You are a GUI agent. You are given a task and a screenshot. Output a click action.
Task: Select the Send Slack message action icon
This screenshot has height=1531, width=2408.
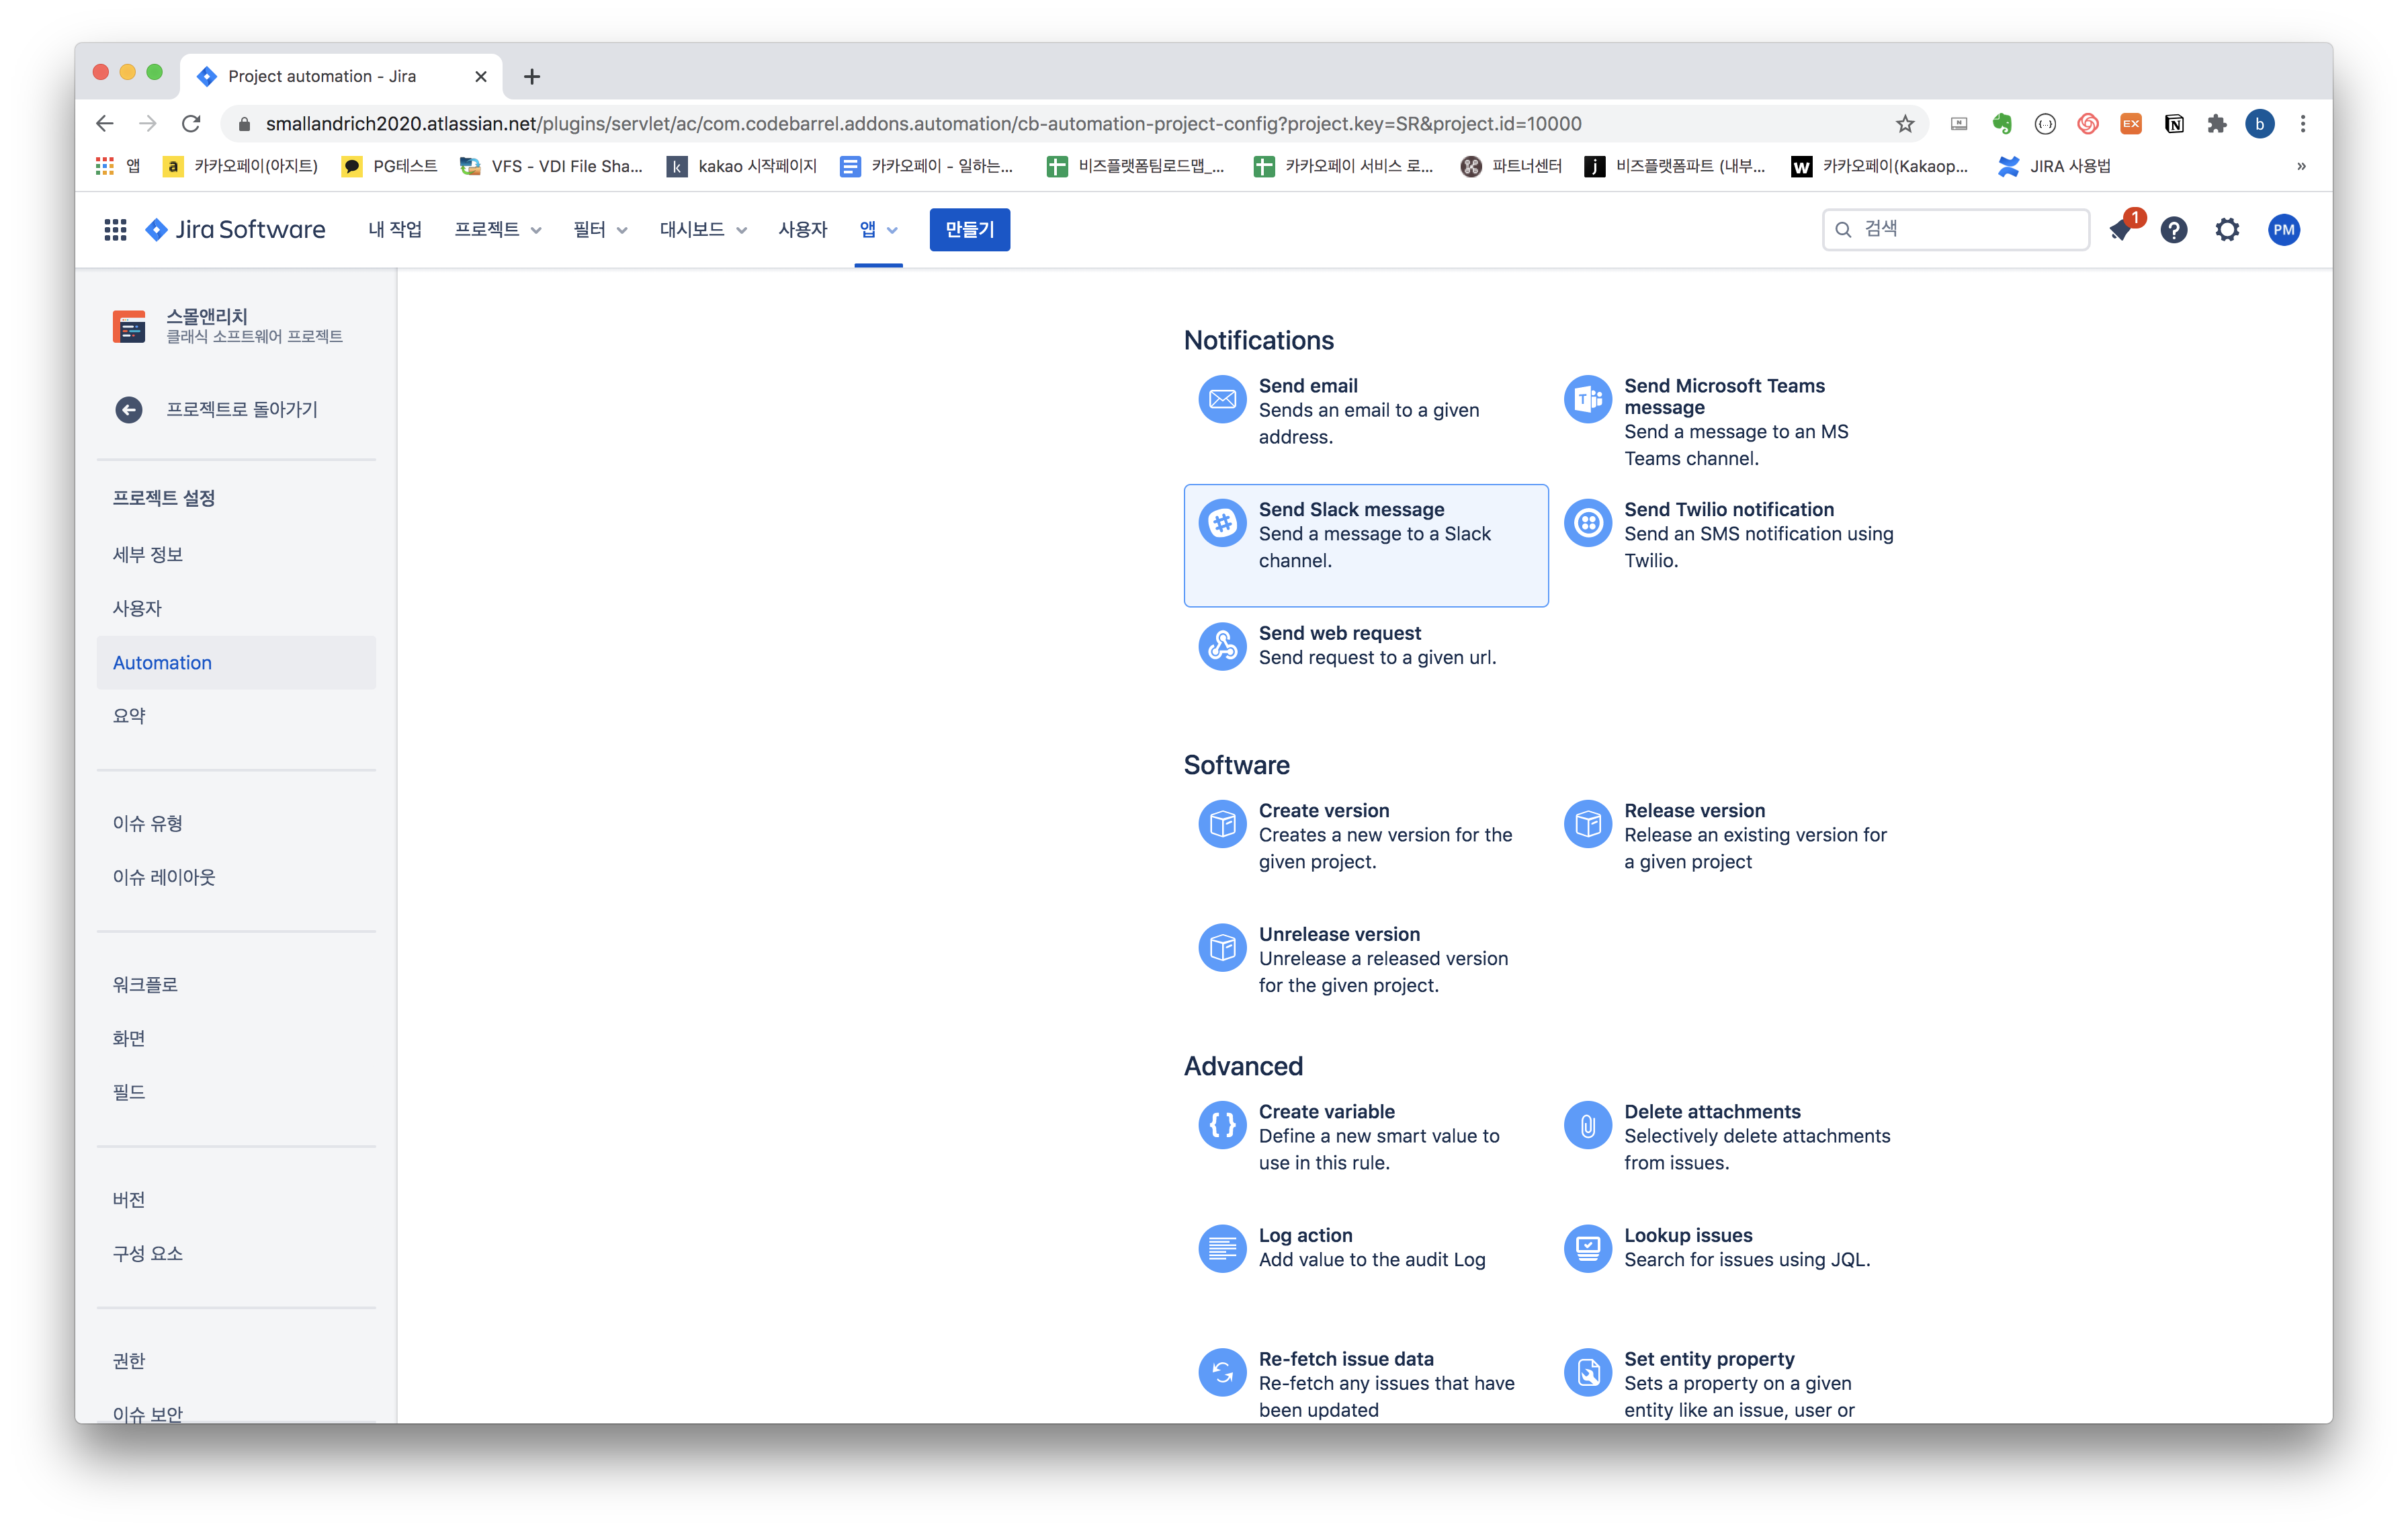[1221, 523]
